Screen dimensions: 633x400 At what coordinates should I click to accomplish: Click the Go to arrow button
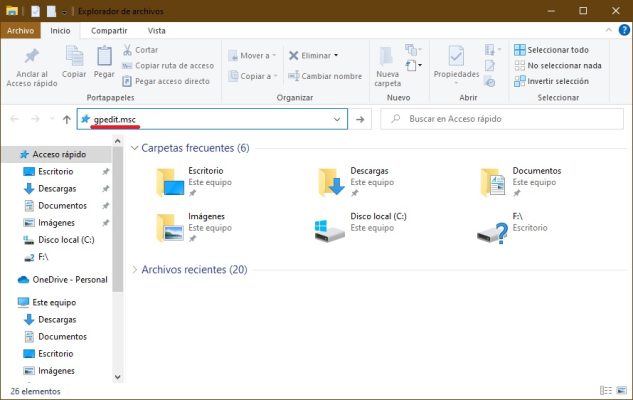click(360, 119)
